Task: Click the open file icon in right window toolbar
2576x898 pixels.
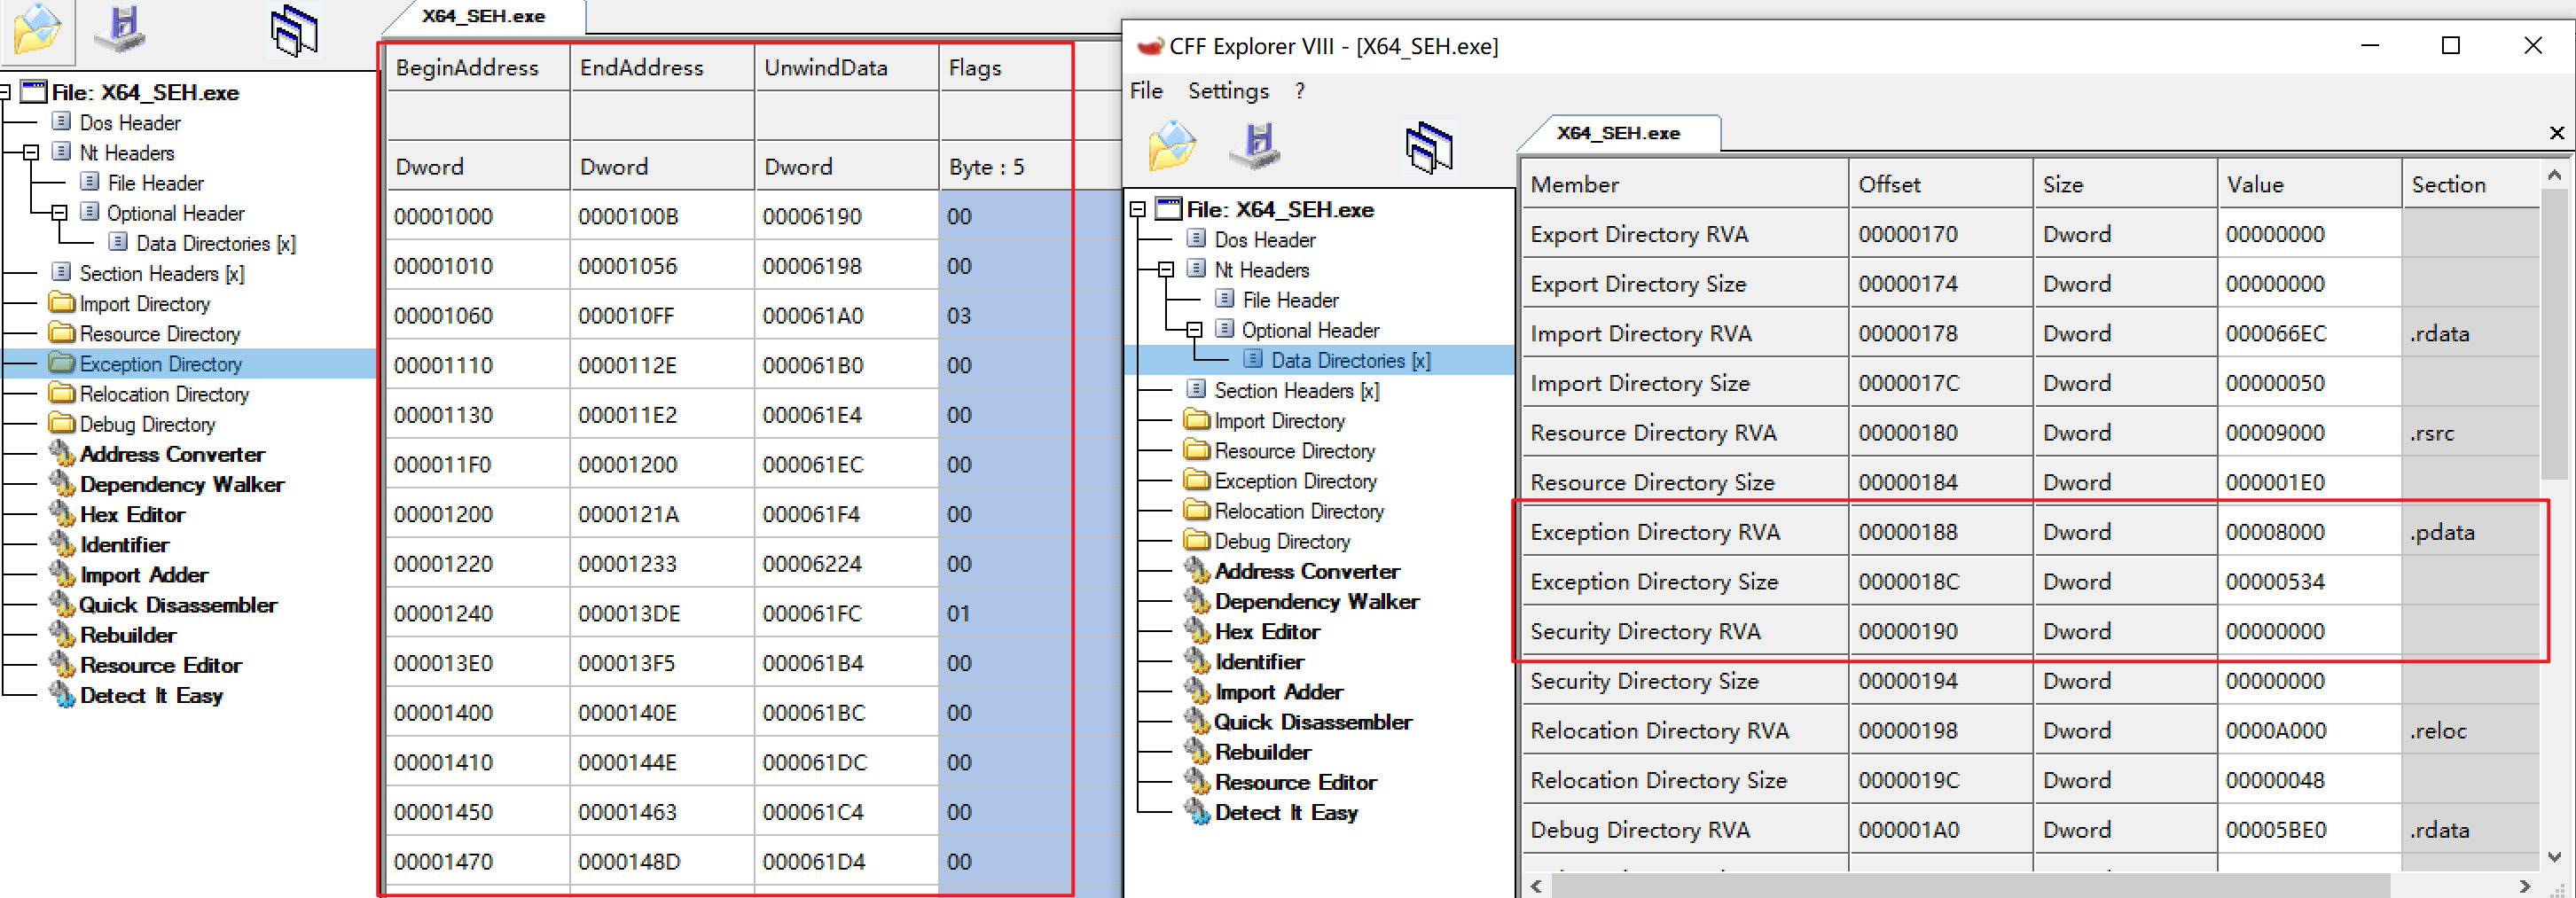Action: point(1172,147)
